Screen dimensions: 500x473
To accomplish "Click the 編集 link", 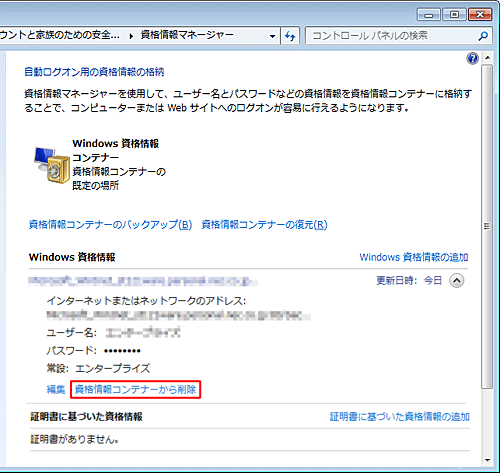I will [x=56, y=389].
